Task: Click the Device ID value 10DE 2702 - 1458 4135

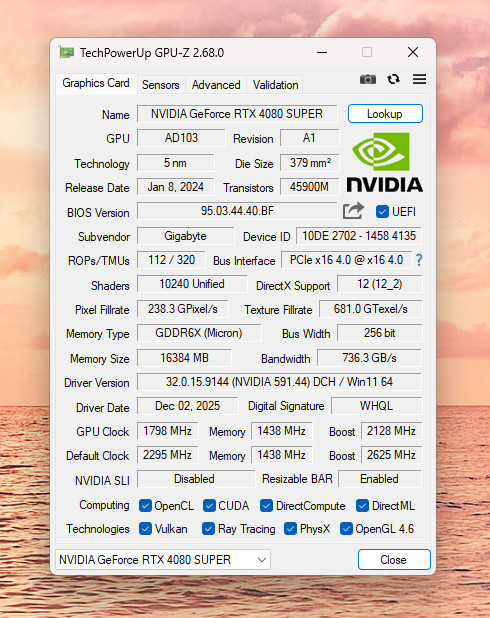Action: coord(359,236)
